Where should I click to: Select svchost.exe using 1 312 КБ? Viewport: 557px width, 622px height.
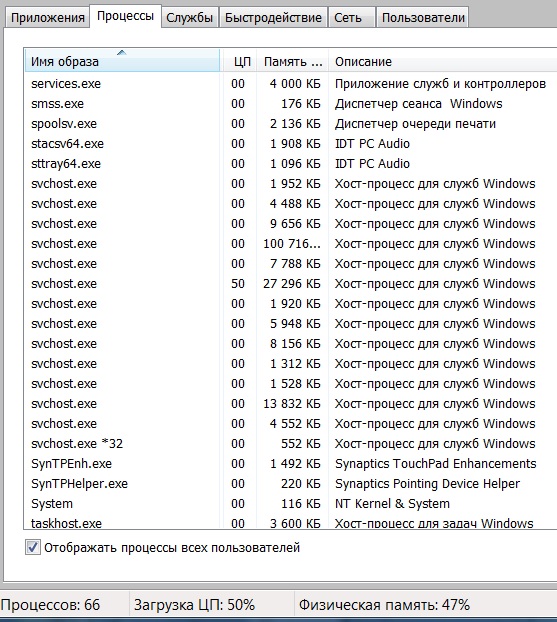290,364
